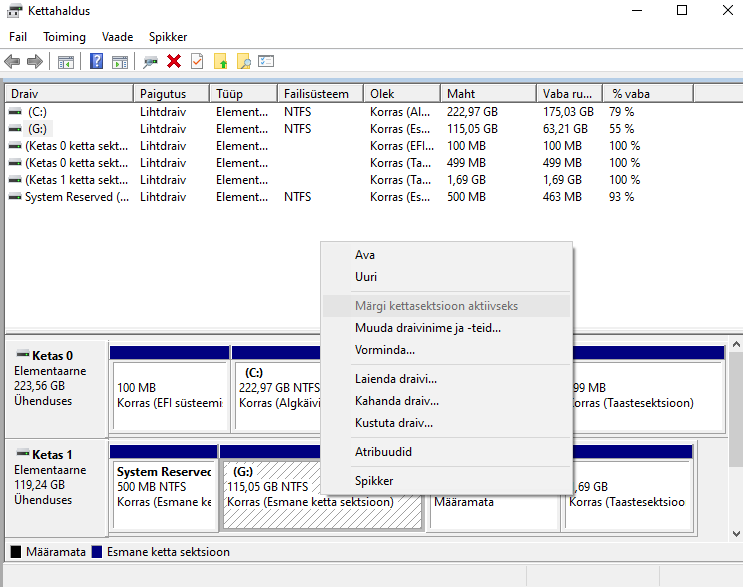
Task: Click the back arrow toolbar icon
Action: coord(13,62)
